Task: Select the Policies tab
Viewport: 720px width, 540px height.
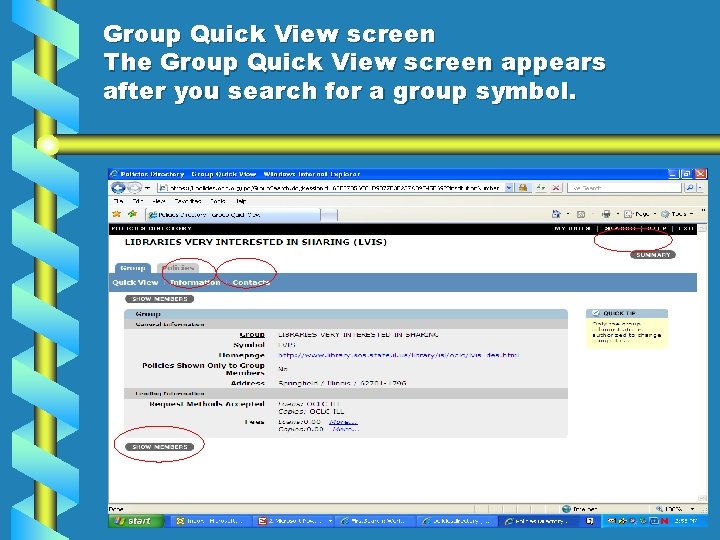Action: point(178,268)
